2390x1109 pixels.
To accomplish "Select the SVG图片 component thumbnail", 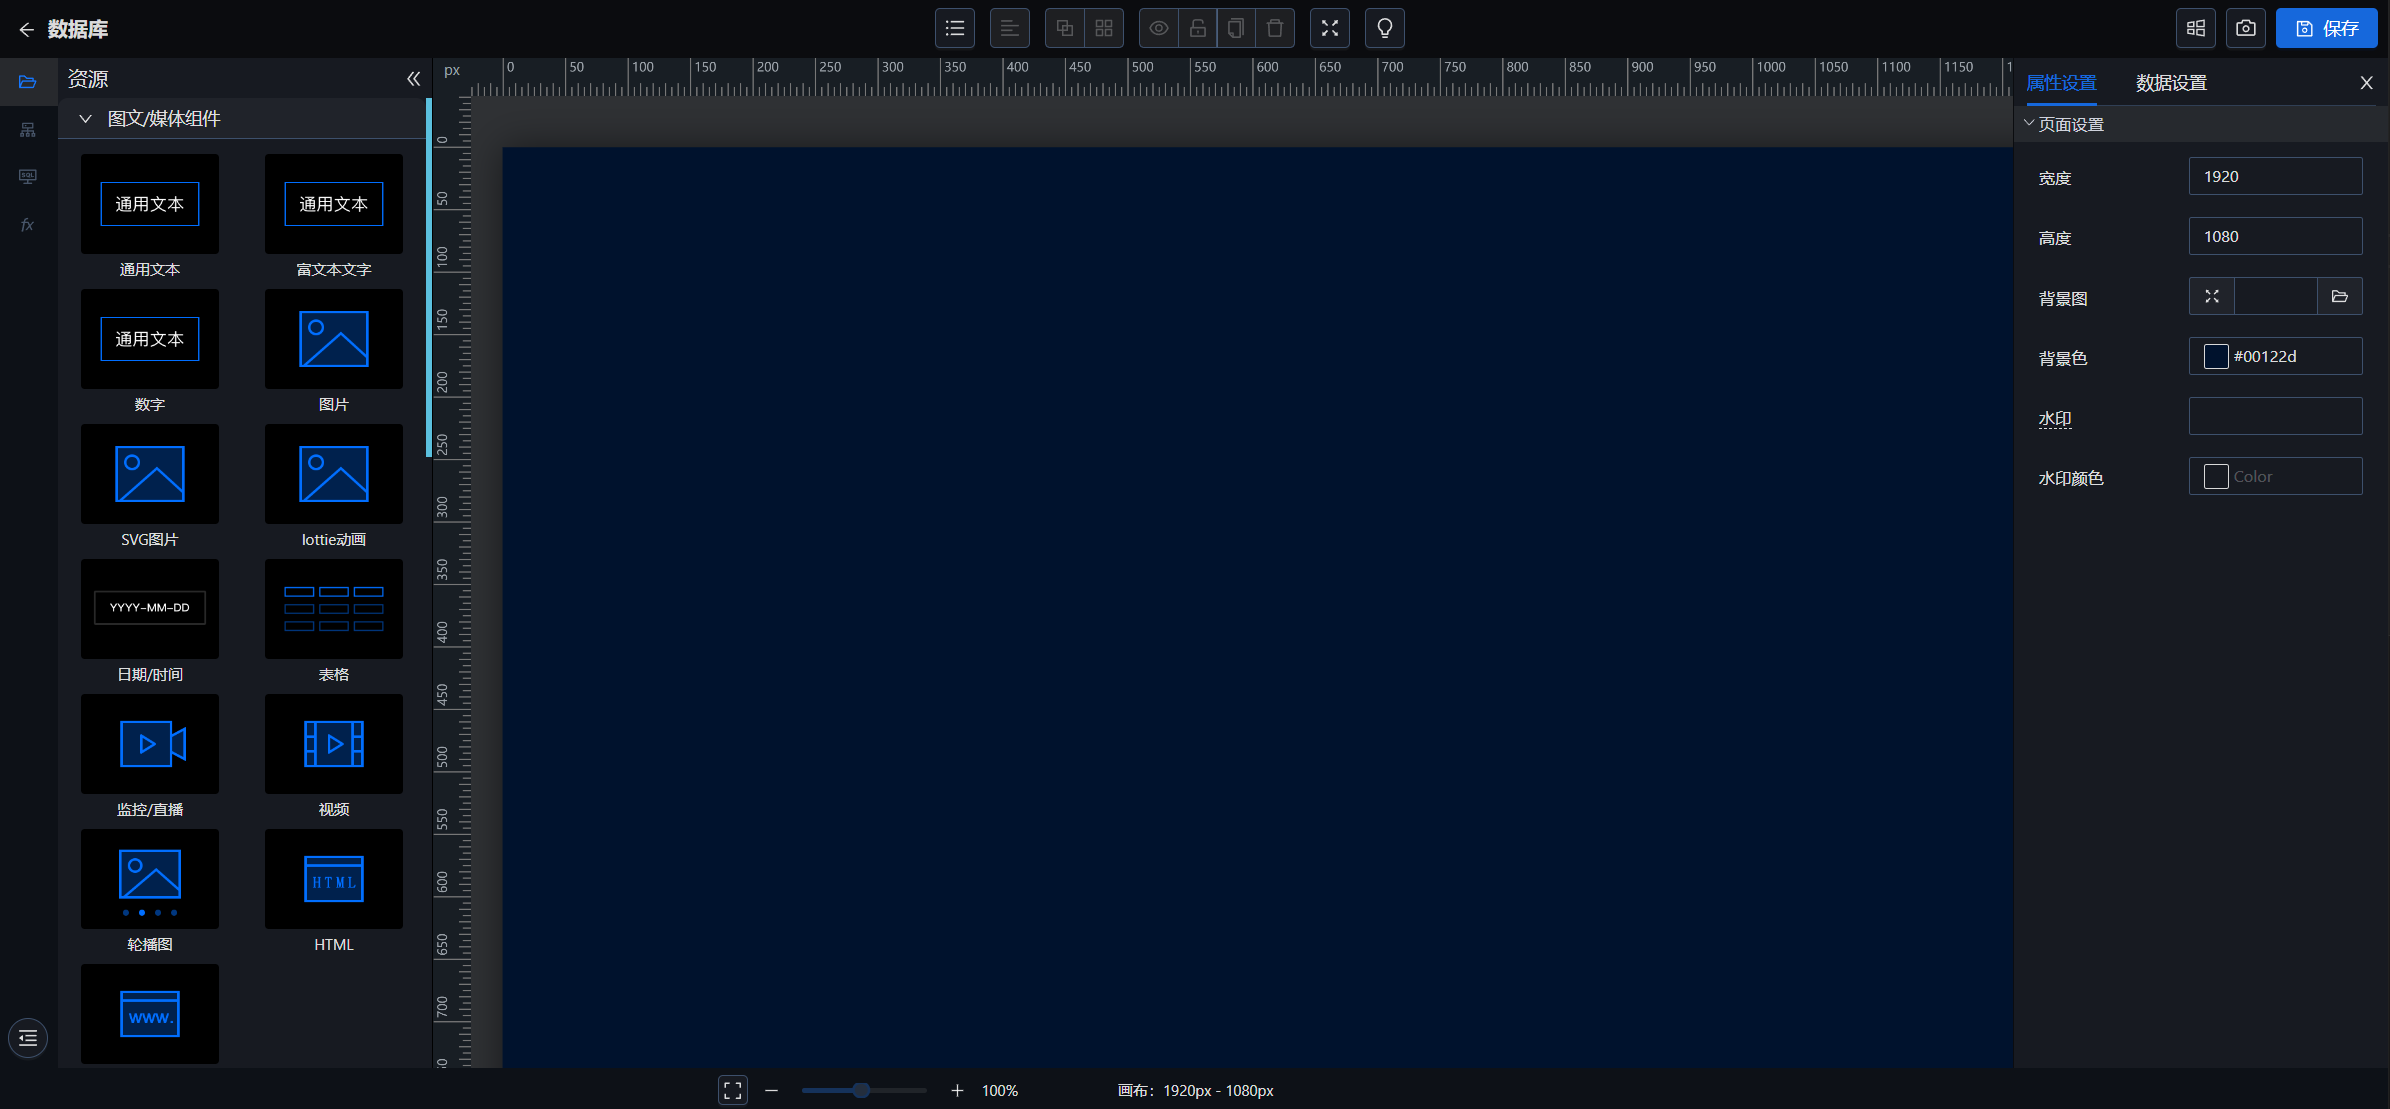I will point(150,474).
